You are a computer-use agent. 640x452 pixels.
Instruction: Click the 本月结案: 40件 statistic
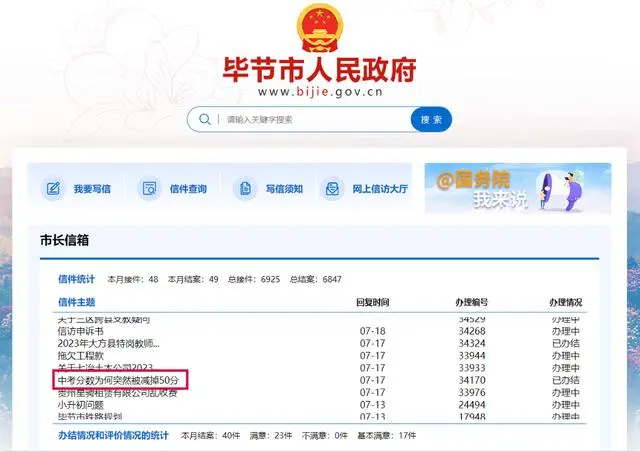coord(211,436)
